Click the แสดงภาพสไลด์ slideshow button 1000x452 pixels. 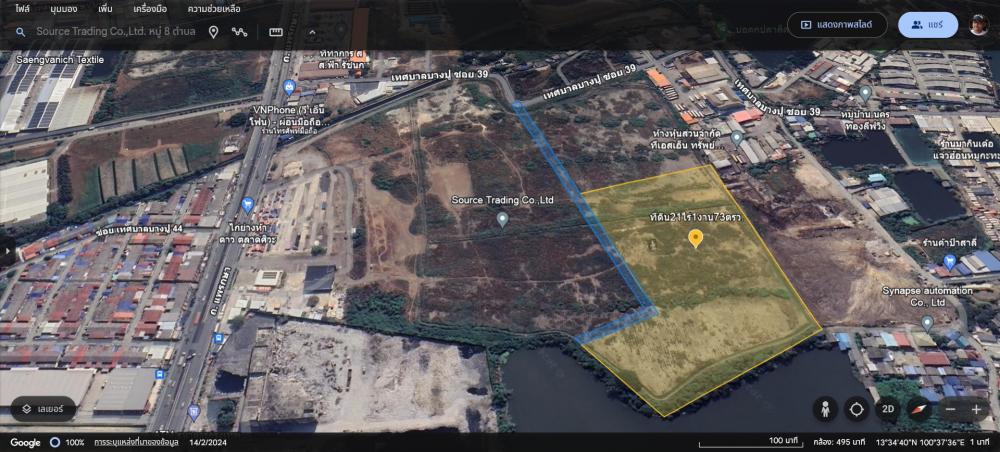click(x=837, y=25)
